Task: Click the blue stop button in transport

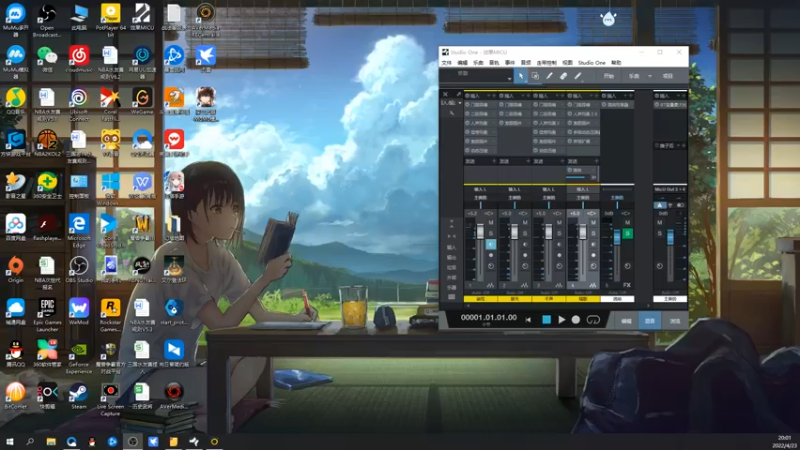Action: [546, 320]
